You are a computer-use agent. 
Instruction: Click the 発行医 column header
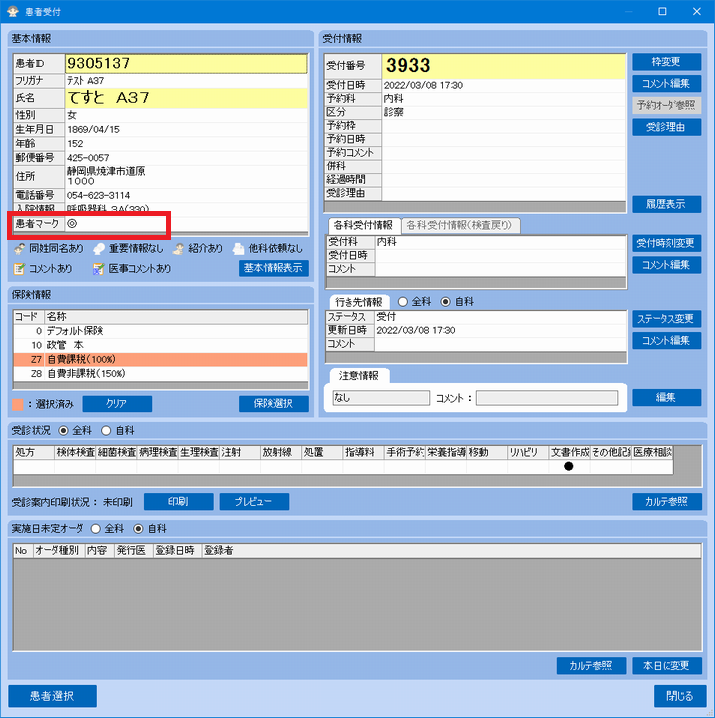133,551
